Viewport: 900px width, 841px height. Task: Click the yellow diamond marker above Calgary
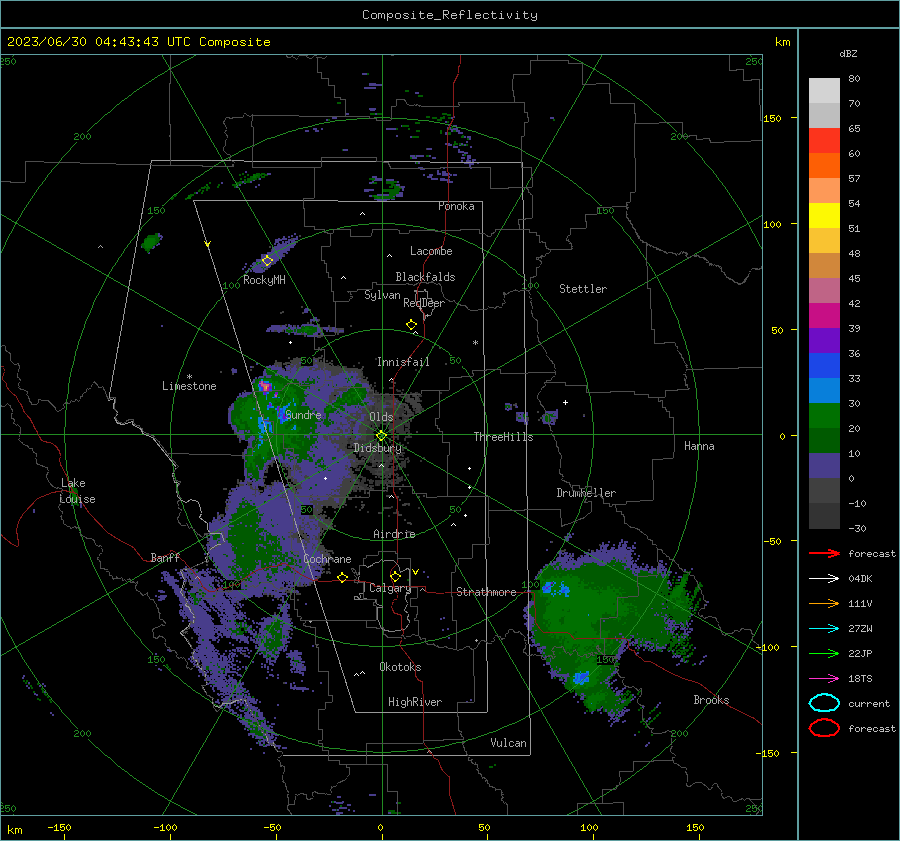tap(395, 576)
